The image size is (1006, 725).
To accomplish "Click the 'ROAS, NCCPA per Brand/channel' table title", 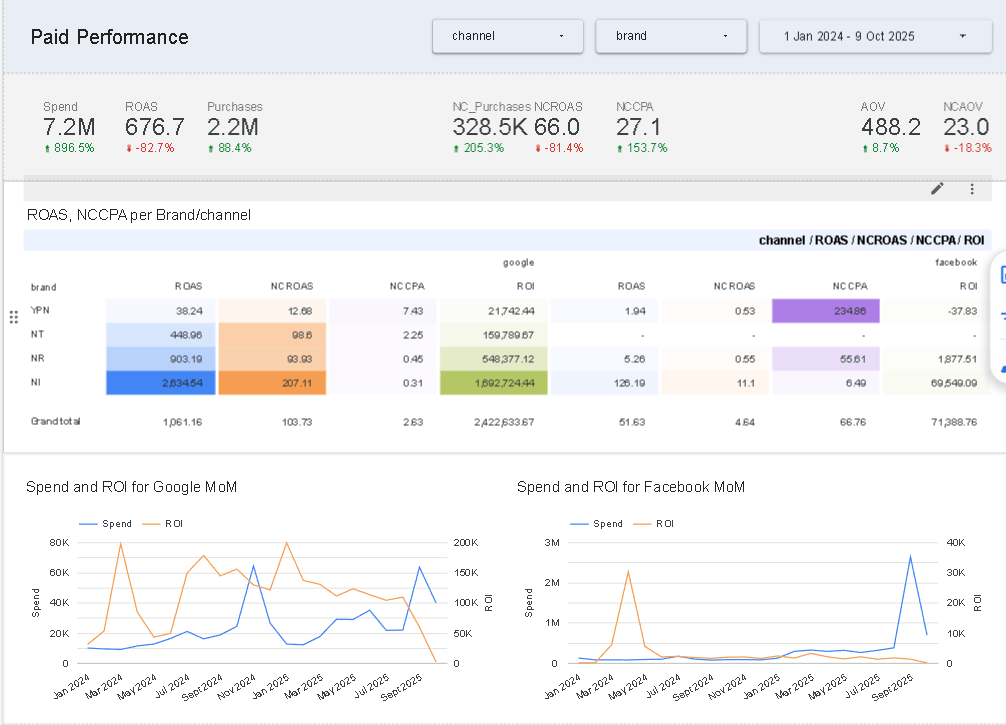I will [139, 215].
